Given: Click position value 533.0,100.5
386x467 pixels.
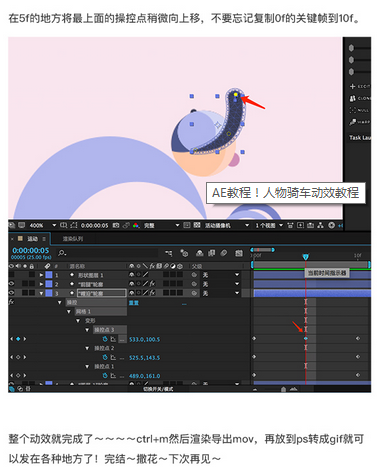Looking at the screenshot, I should 144,339.
